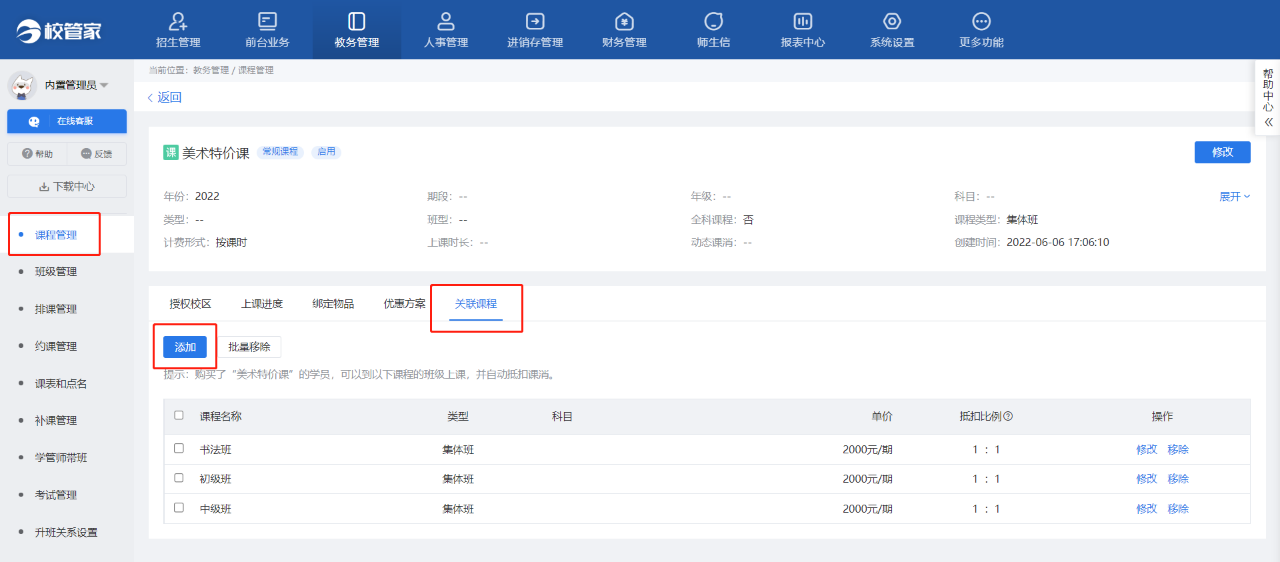Click 返回 to go back
The image size is (1280, 562).
165,97
